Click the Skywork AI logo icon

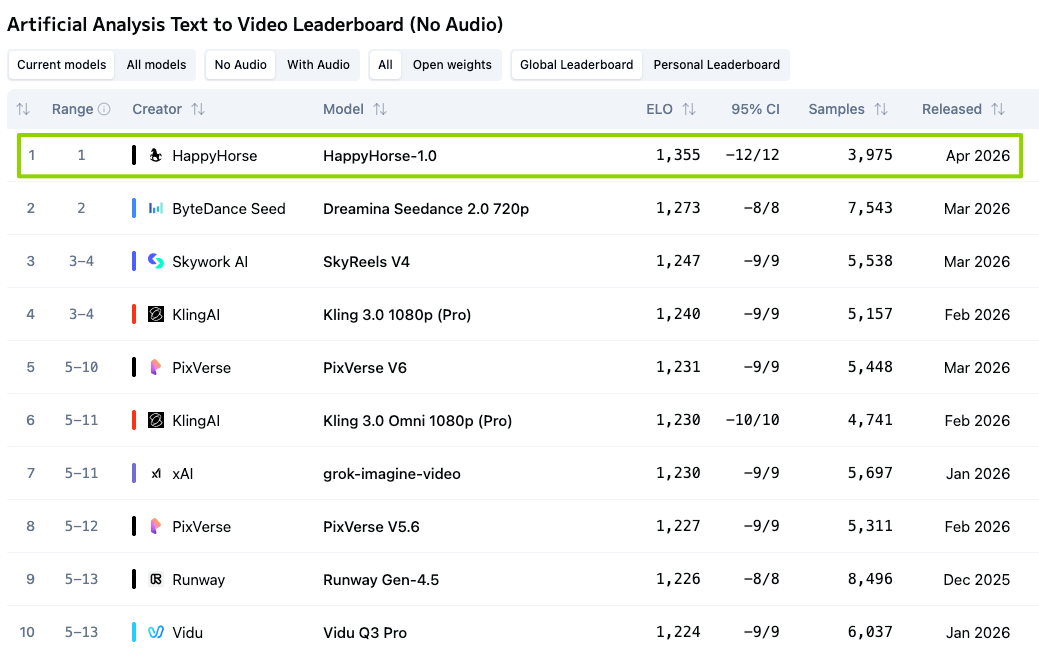[x=155, y=261]
